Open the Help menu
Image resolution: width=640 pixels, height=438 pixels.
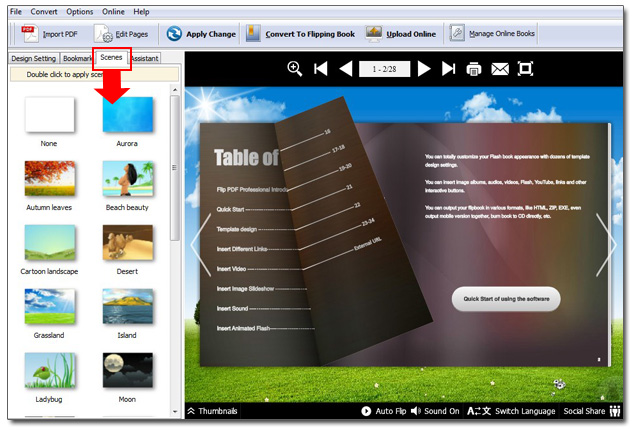pyautogui.click(x=141, y=11)
